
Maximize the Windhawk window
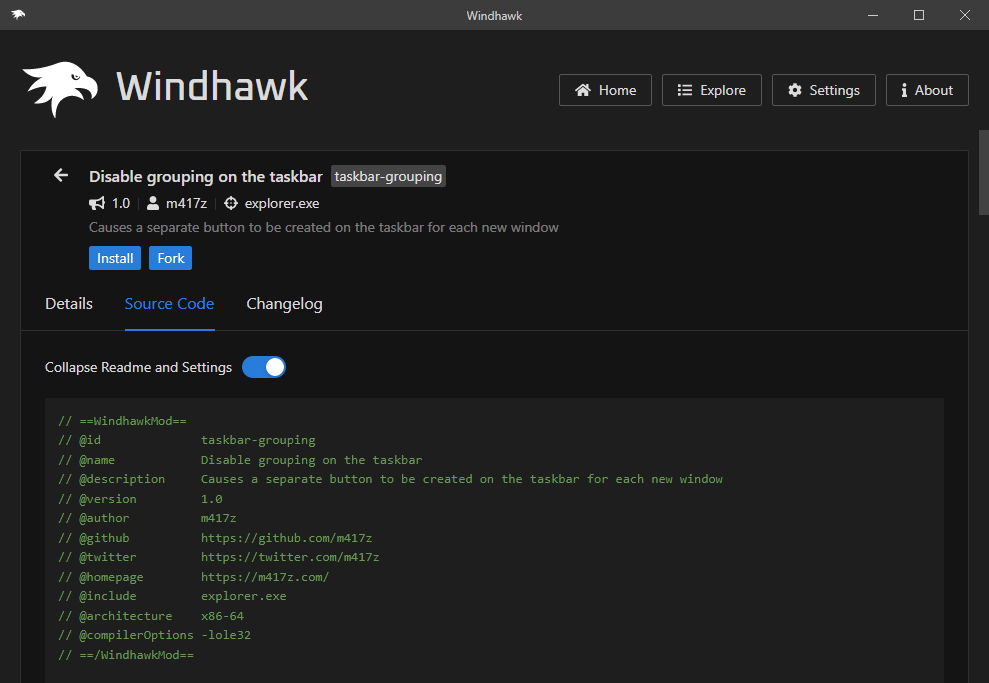click(x=919, y=15)
